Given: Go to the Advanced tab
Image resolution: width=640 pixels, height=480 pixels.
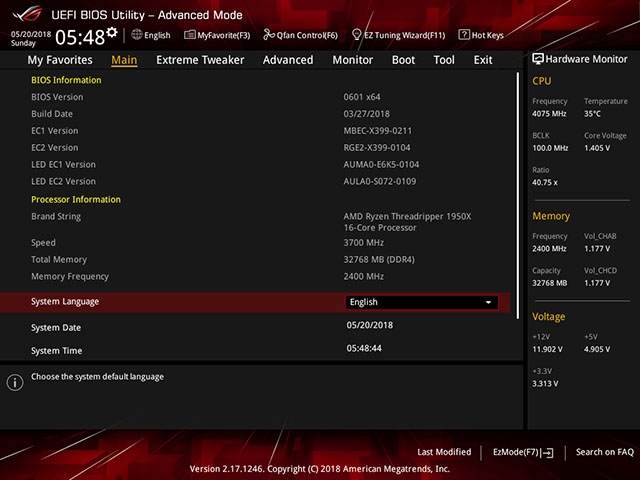Looking at the screenshot, I should click(288, 60).
